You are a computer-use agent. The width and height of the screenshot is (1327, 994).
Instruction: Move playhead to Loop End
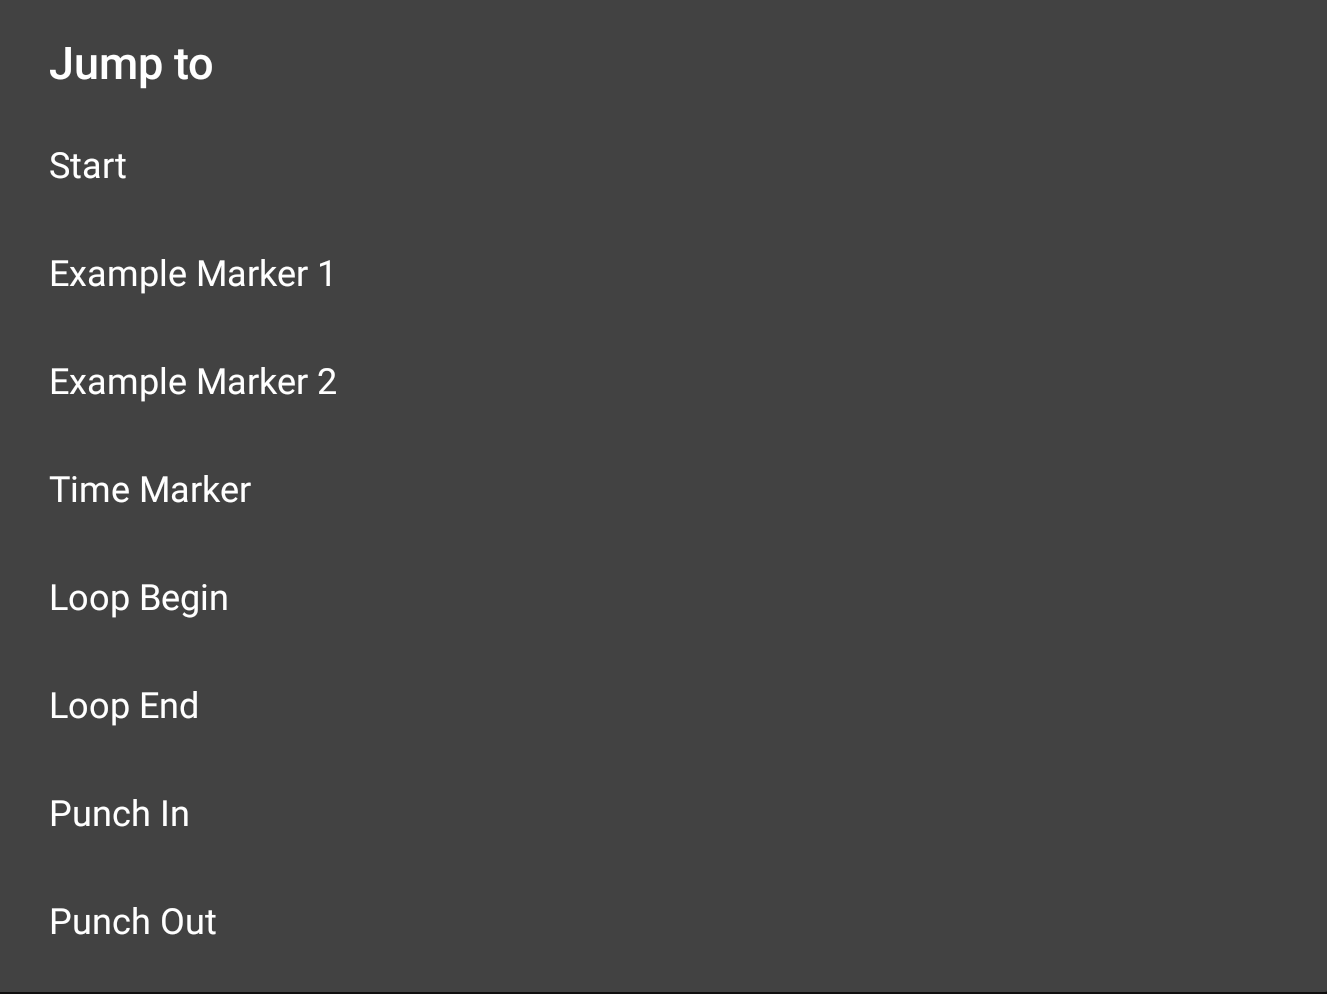pos(124,706)
